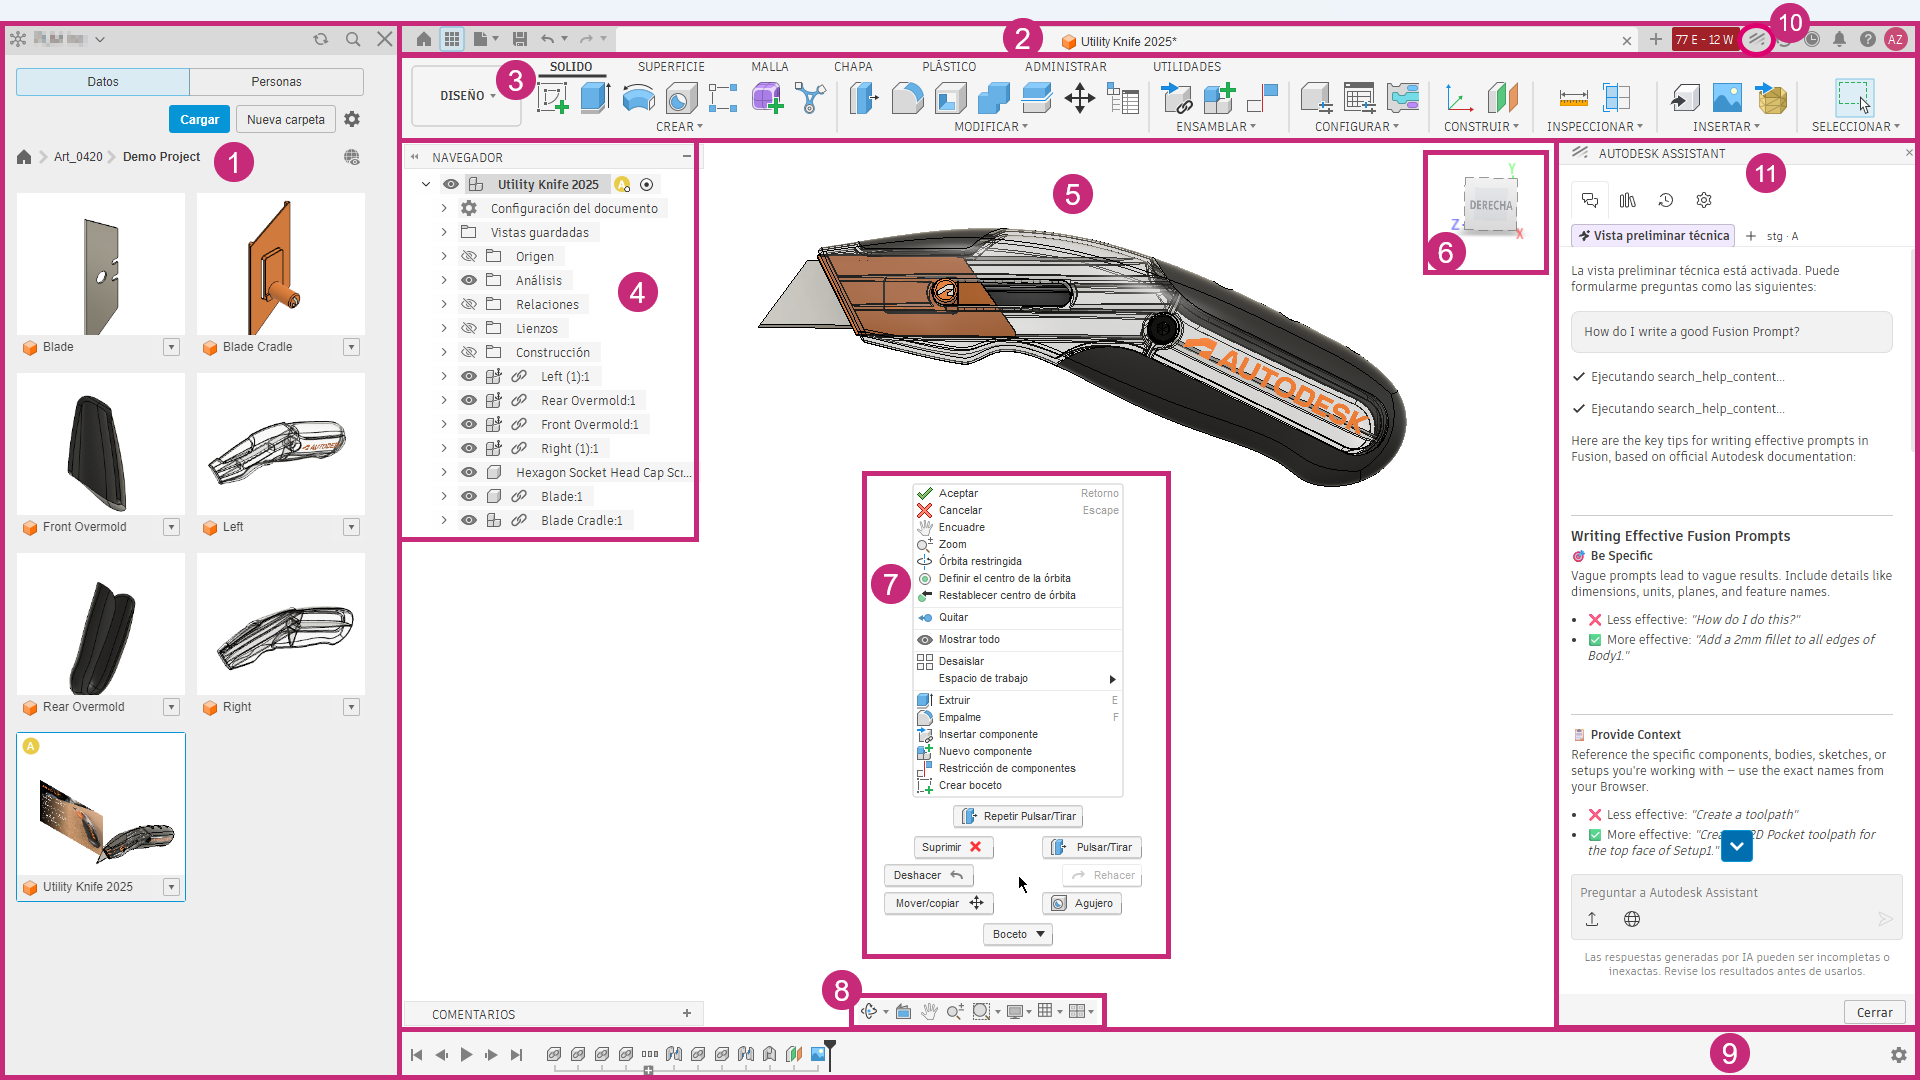Expand Configuración del documento node
1920x1080 pixels.
[x=444, y=208]
